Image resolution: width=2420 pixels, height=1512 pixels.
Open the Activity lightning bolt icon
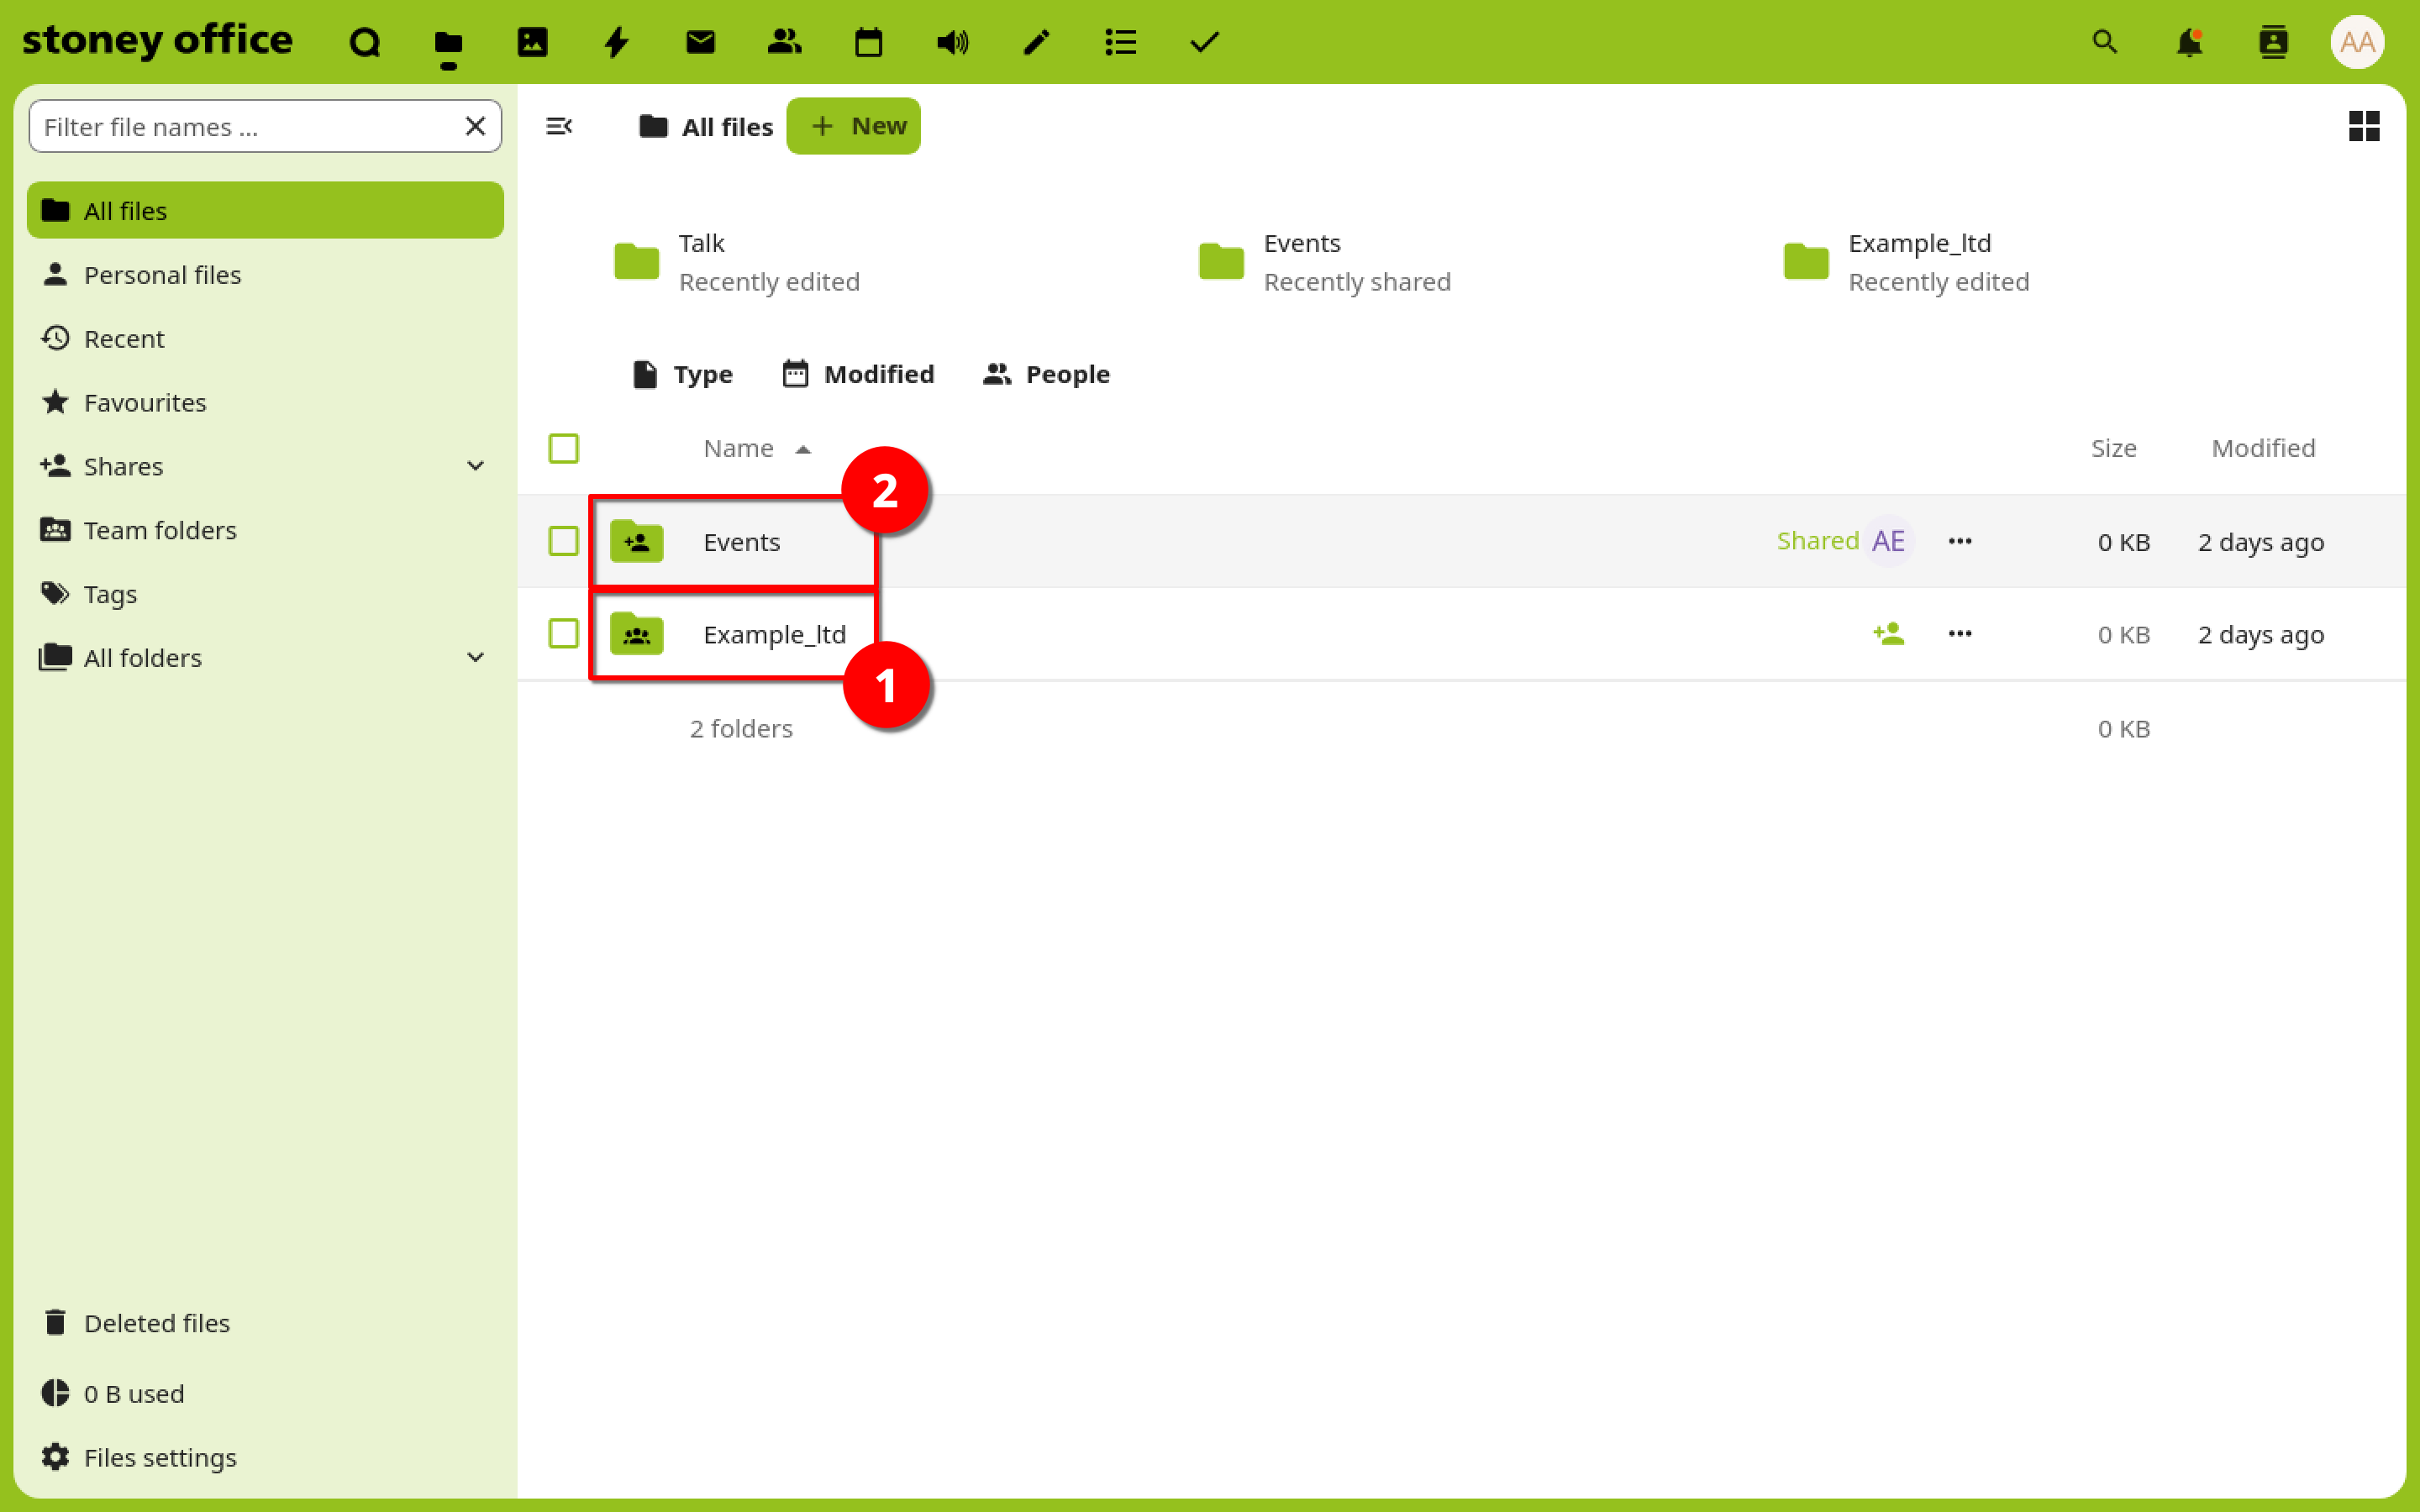(x=616, y=42)
